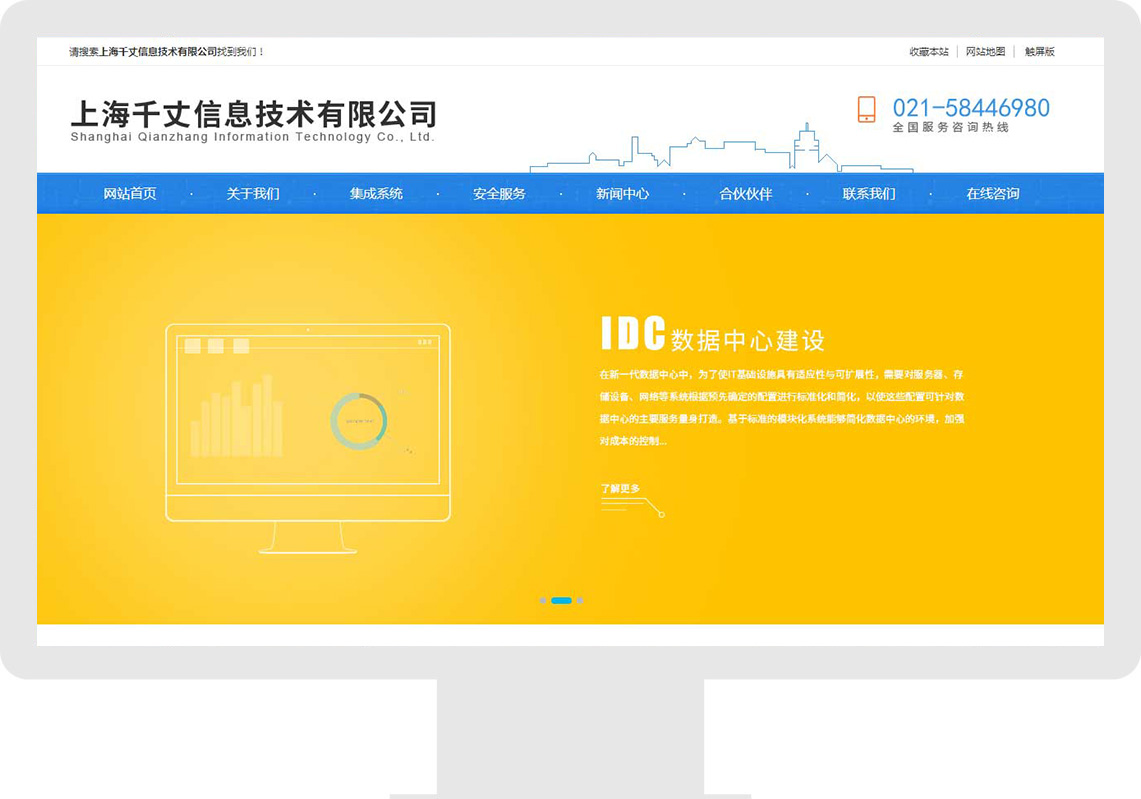The height and width of the screenshot is (799, 1141).
Task: Select the active blue carousel indicator
Action: click(x=561, y=601)
